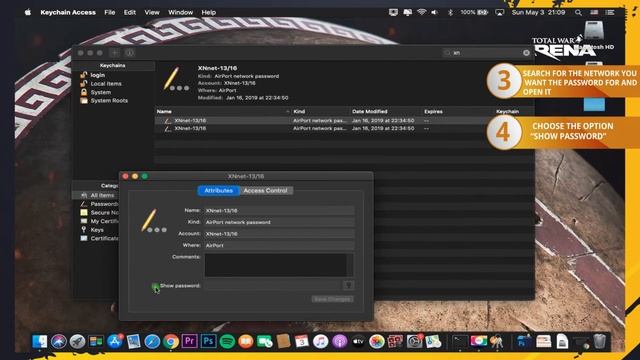640x360 pixels.
Task: Click the Save Changes button
Action: (x=333, y=299)
